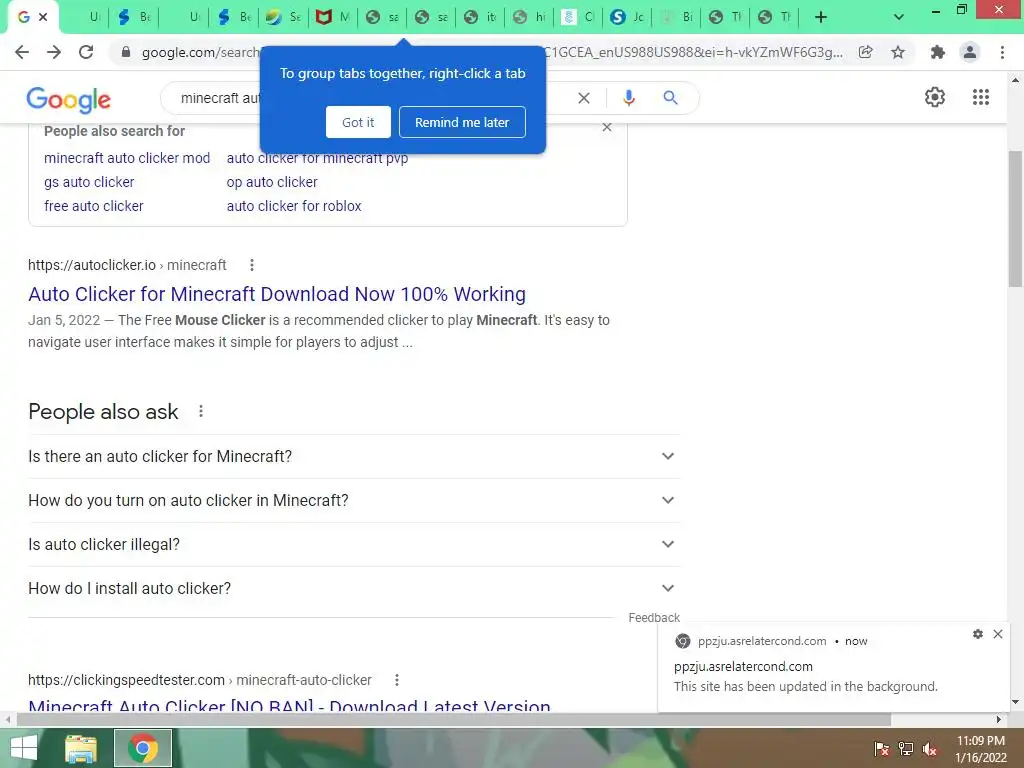Viewport: 1024px width, 768px height.
Task: Start voice search with microphone
Action: [x=628, y=98]
